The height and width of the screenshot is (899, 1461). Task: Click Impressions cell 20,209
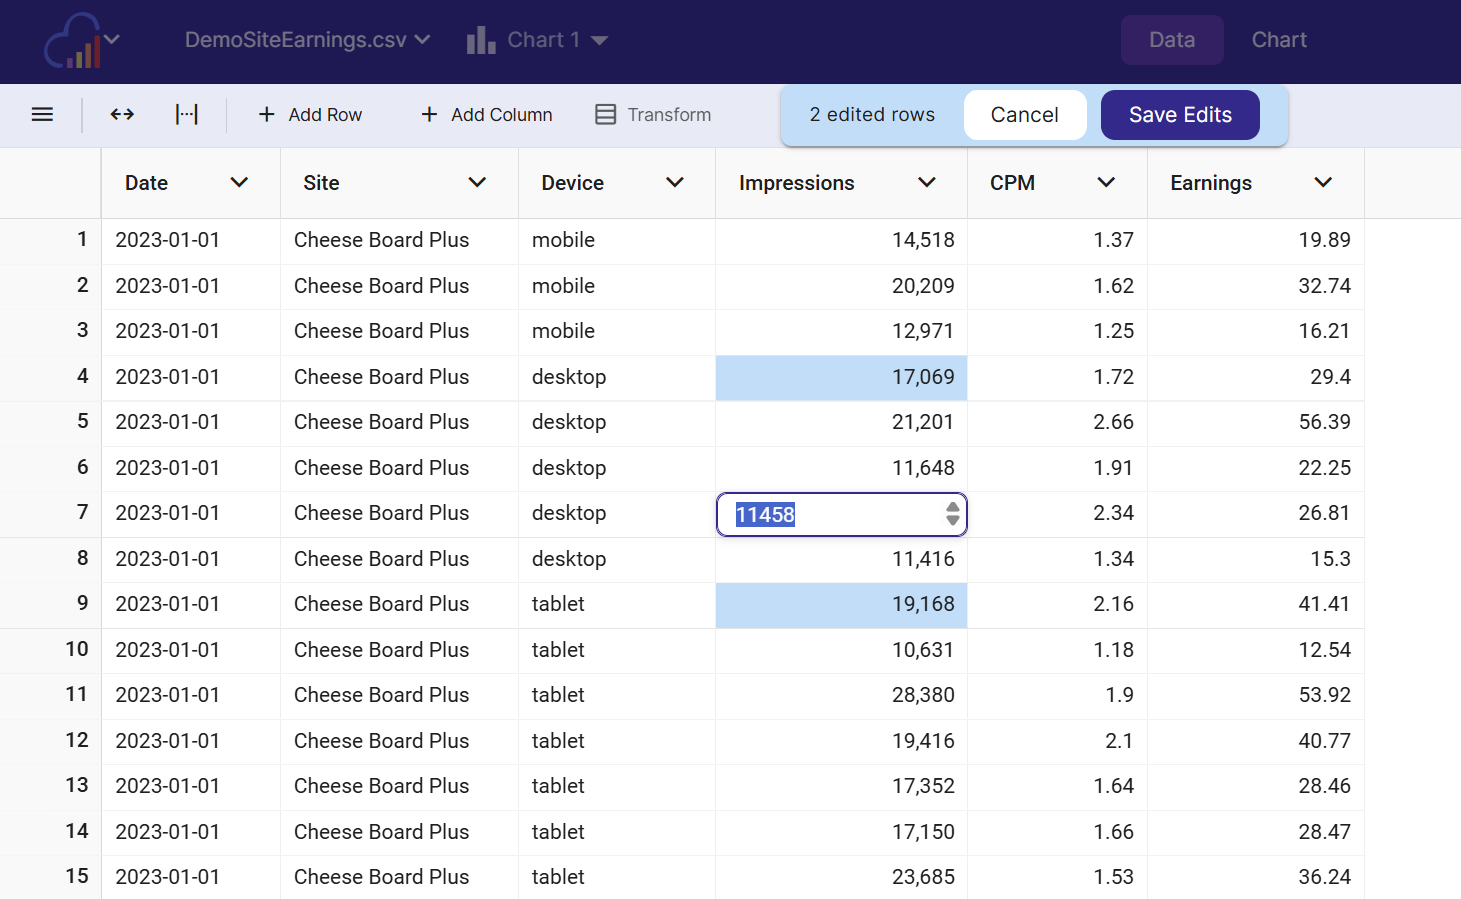[841, 286]
